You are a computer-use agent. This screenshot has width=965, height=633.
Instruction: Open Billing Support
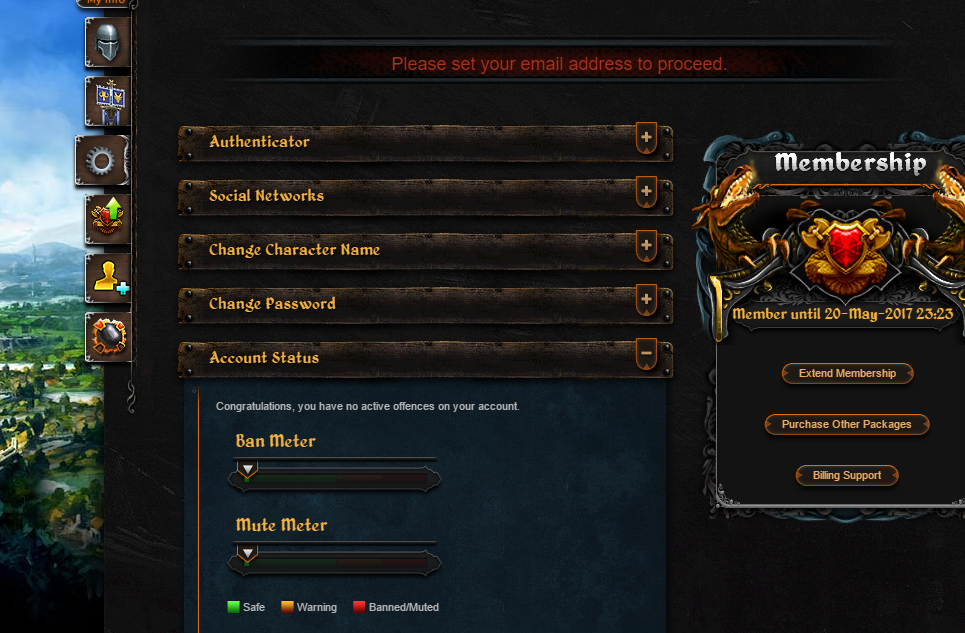pyautogui.click(x=847, y=476)
